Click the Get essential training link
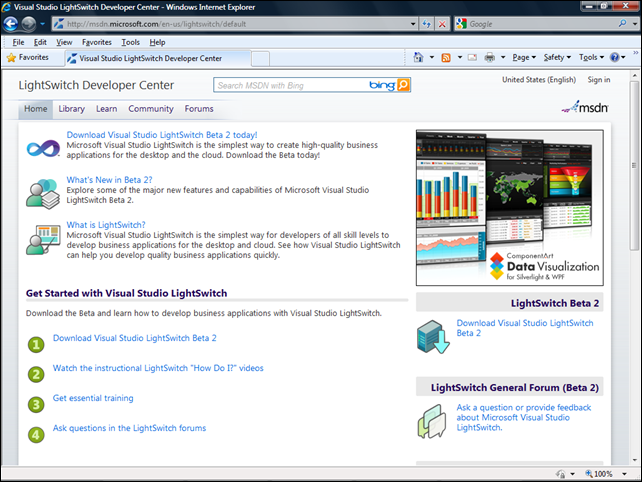Screen dimensions: 642x482 click(x=93, y=398)
